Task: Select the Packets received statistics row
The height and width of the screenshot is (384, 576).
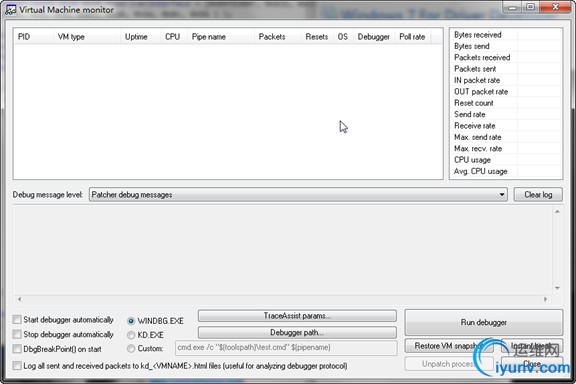Action: click(x=506, y=57)
